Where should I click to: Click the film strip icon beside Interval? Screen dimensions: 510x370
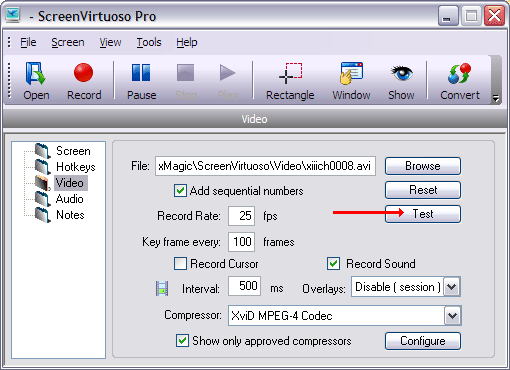[162, 288]
